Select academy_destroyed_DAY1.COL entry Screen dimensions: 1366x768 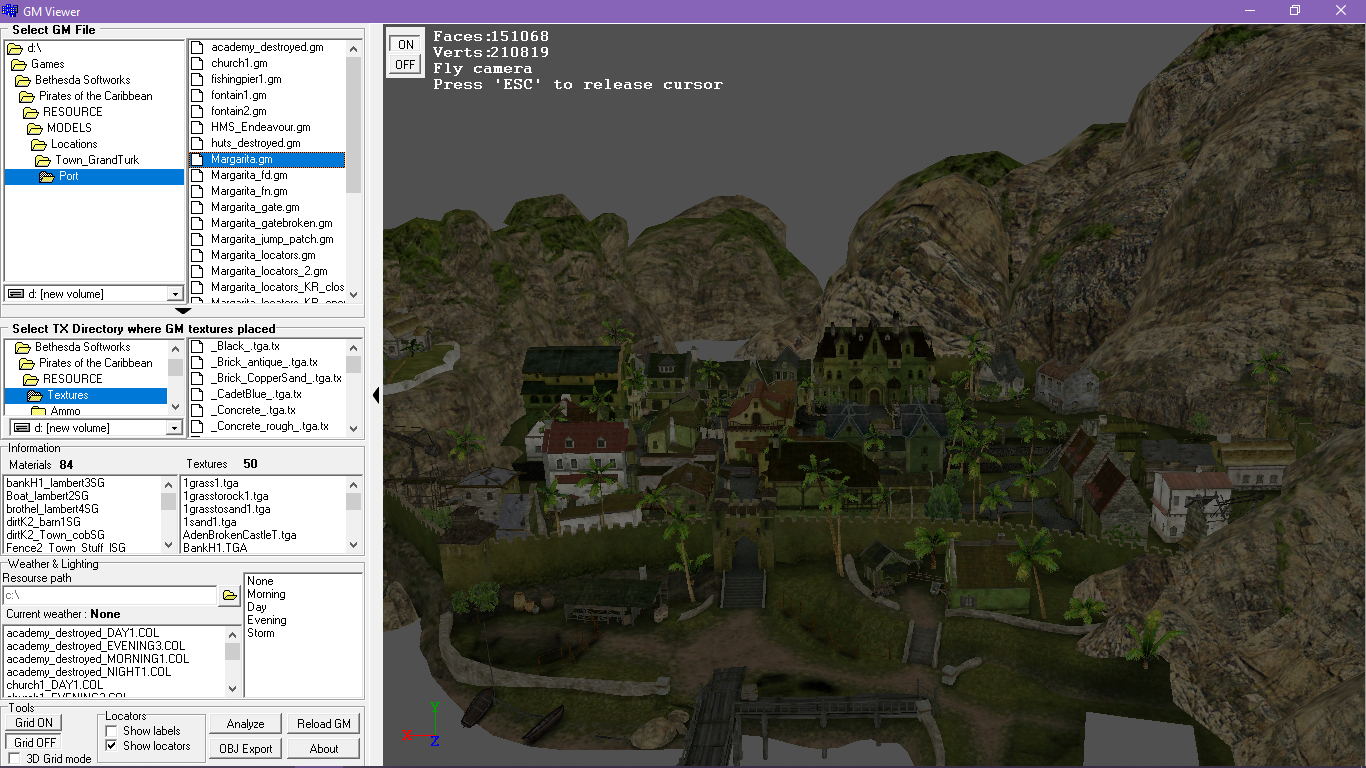[x=83, y=633]
